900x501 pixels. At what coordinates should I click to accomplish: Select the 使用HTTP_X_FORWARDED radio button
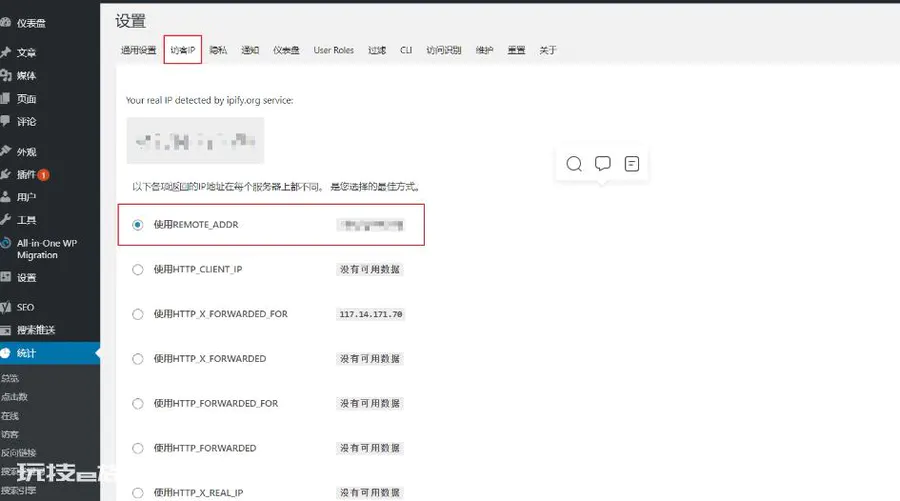click(138, 359)
